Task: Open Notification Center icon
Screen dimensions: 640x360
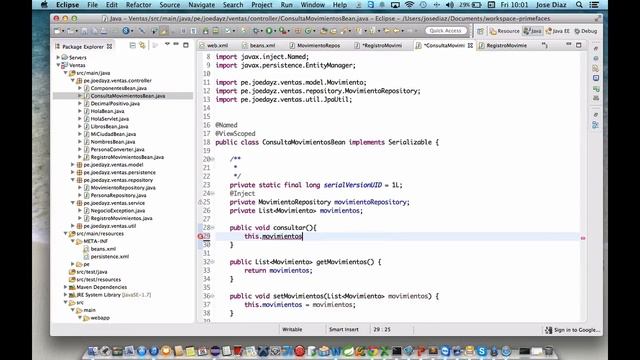Action: [x=594, y=5]
